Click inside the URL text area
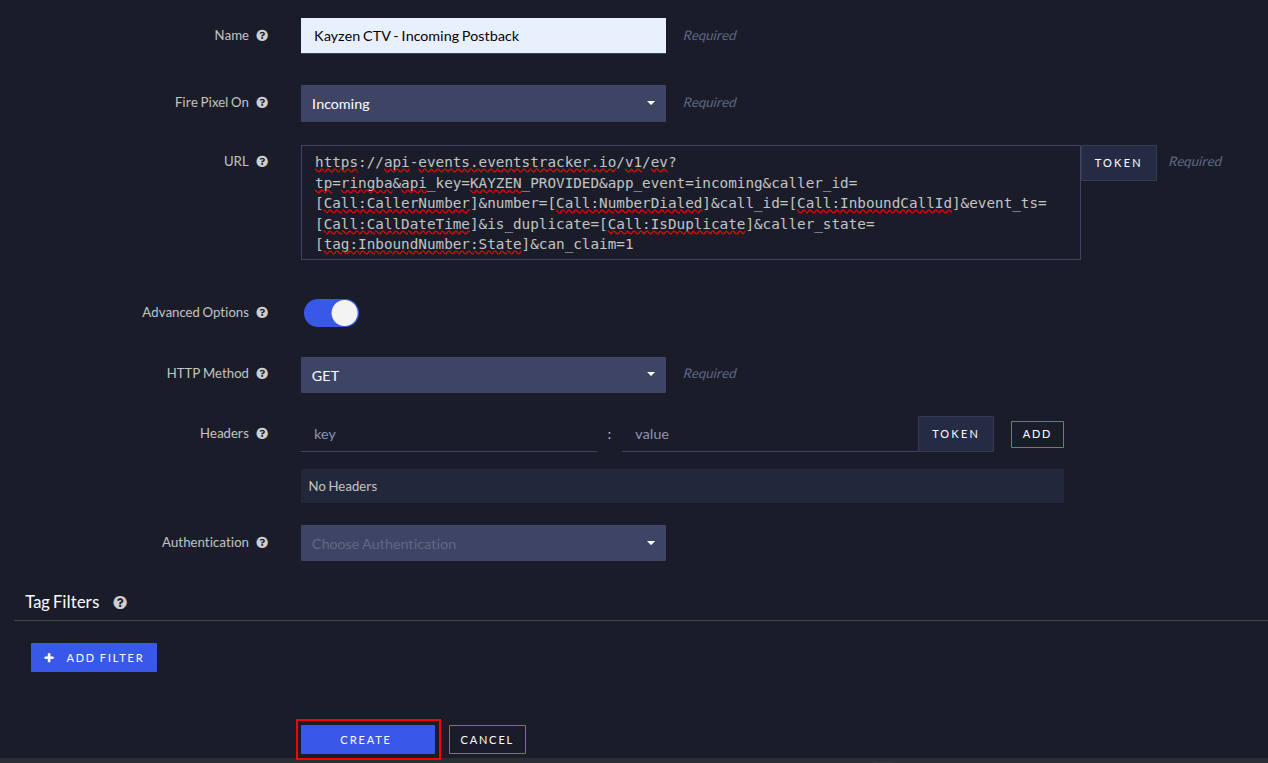This screenshot has width=1268, height=763. click(x=690, y=203)
